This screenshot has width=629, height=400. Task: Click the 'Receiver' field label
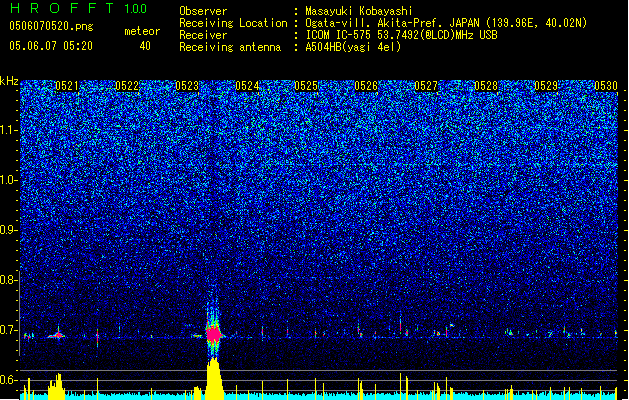(203, 35)
